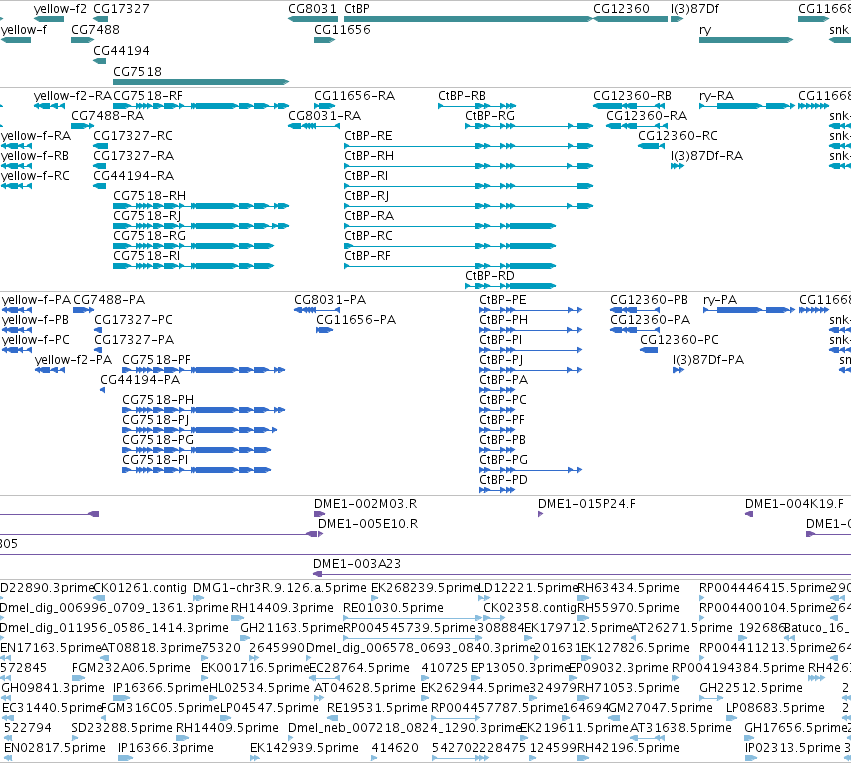Select transcript label yellow-f2-RA
Screen dimensions: 851x763
point(73,96)
